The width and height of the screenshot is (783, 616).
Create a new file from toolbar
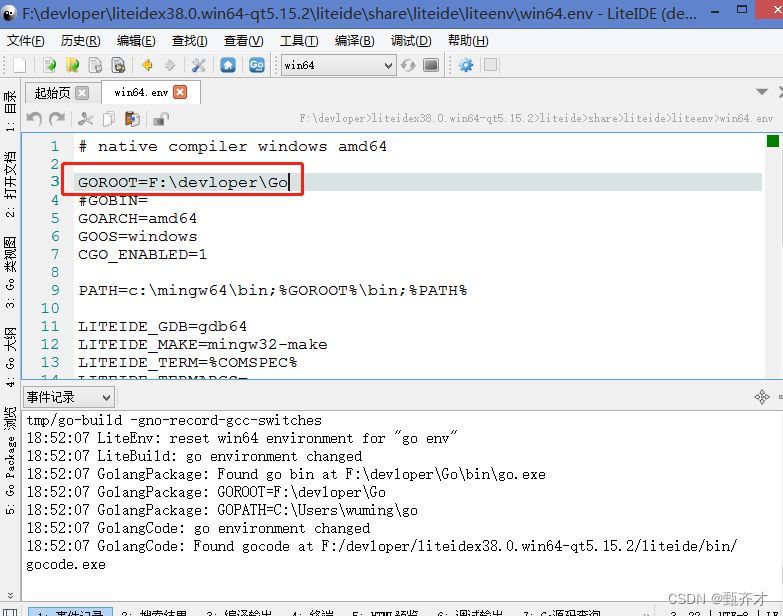tap(19, 65)
